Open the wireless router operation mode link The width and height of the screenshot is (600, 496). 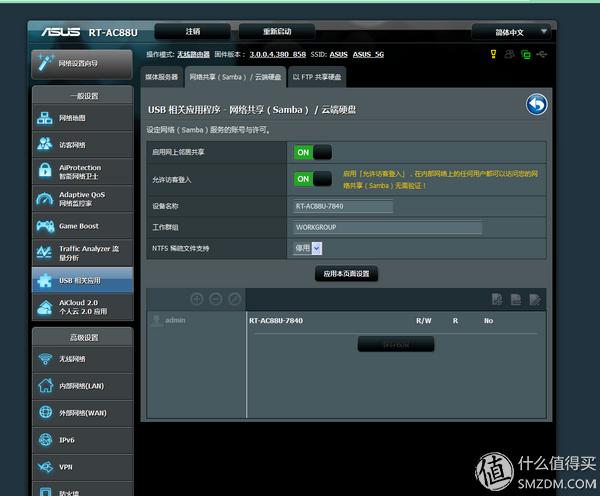point(194,54)
